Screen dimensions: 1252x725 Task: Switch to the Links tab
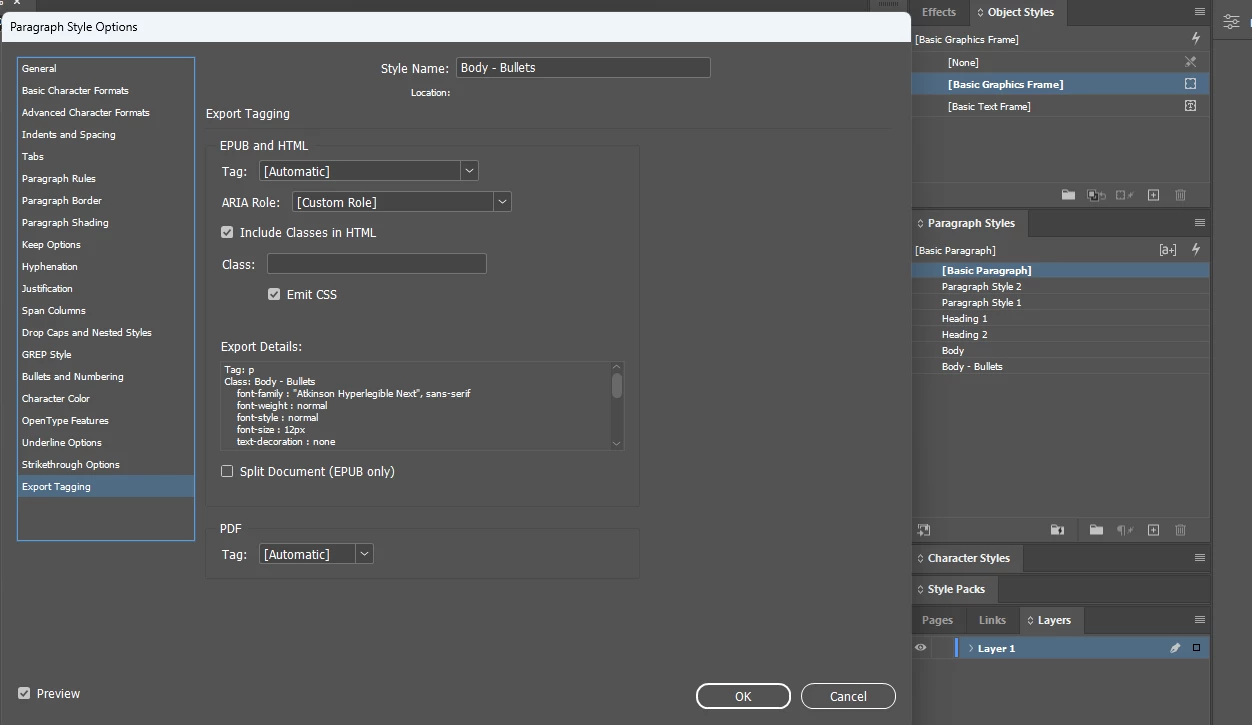pyautogui.click(x=992, y=620)
